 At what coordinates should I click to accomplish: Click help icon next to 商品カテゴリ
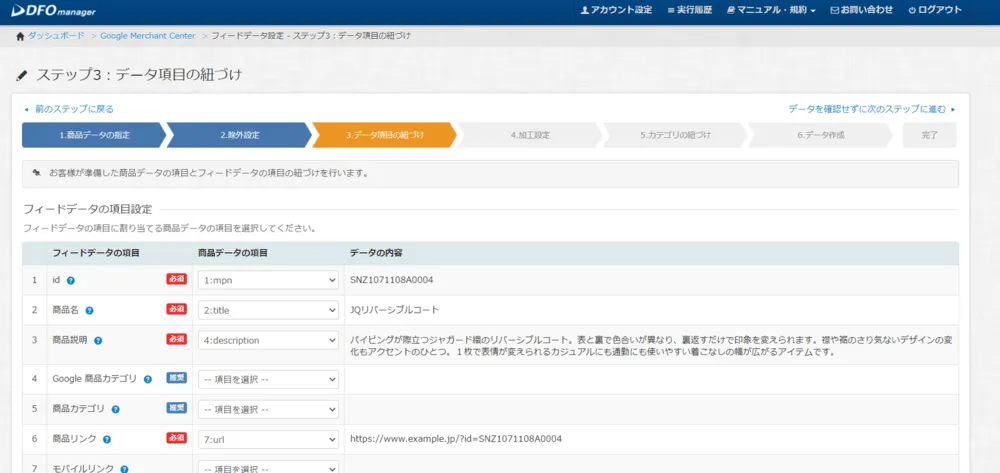(x=115, y=409)
